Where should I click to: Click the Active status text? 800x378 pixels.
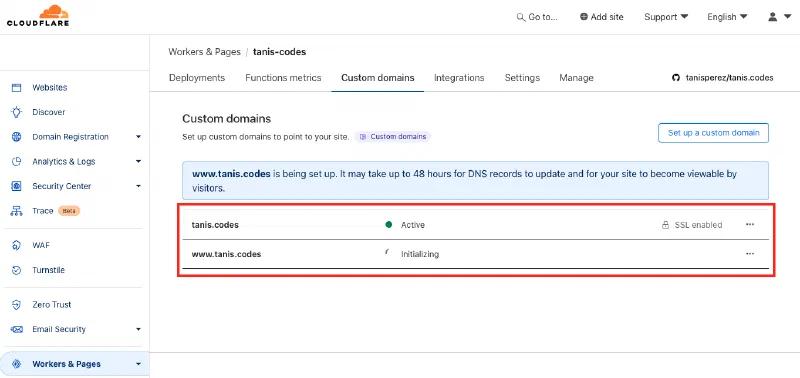[x=413, y=225]
